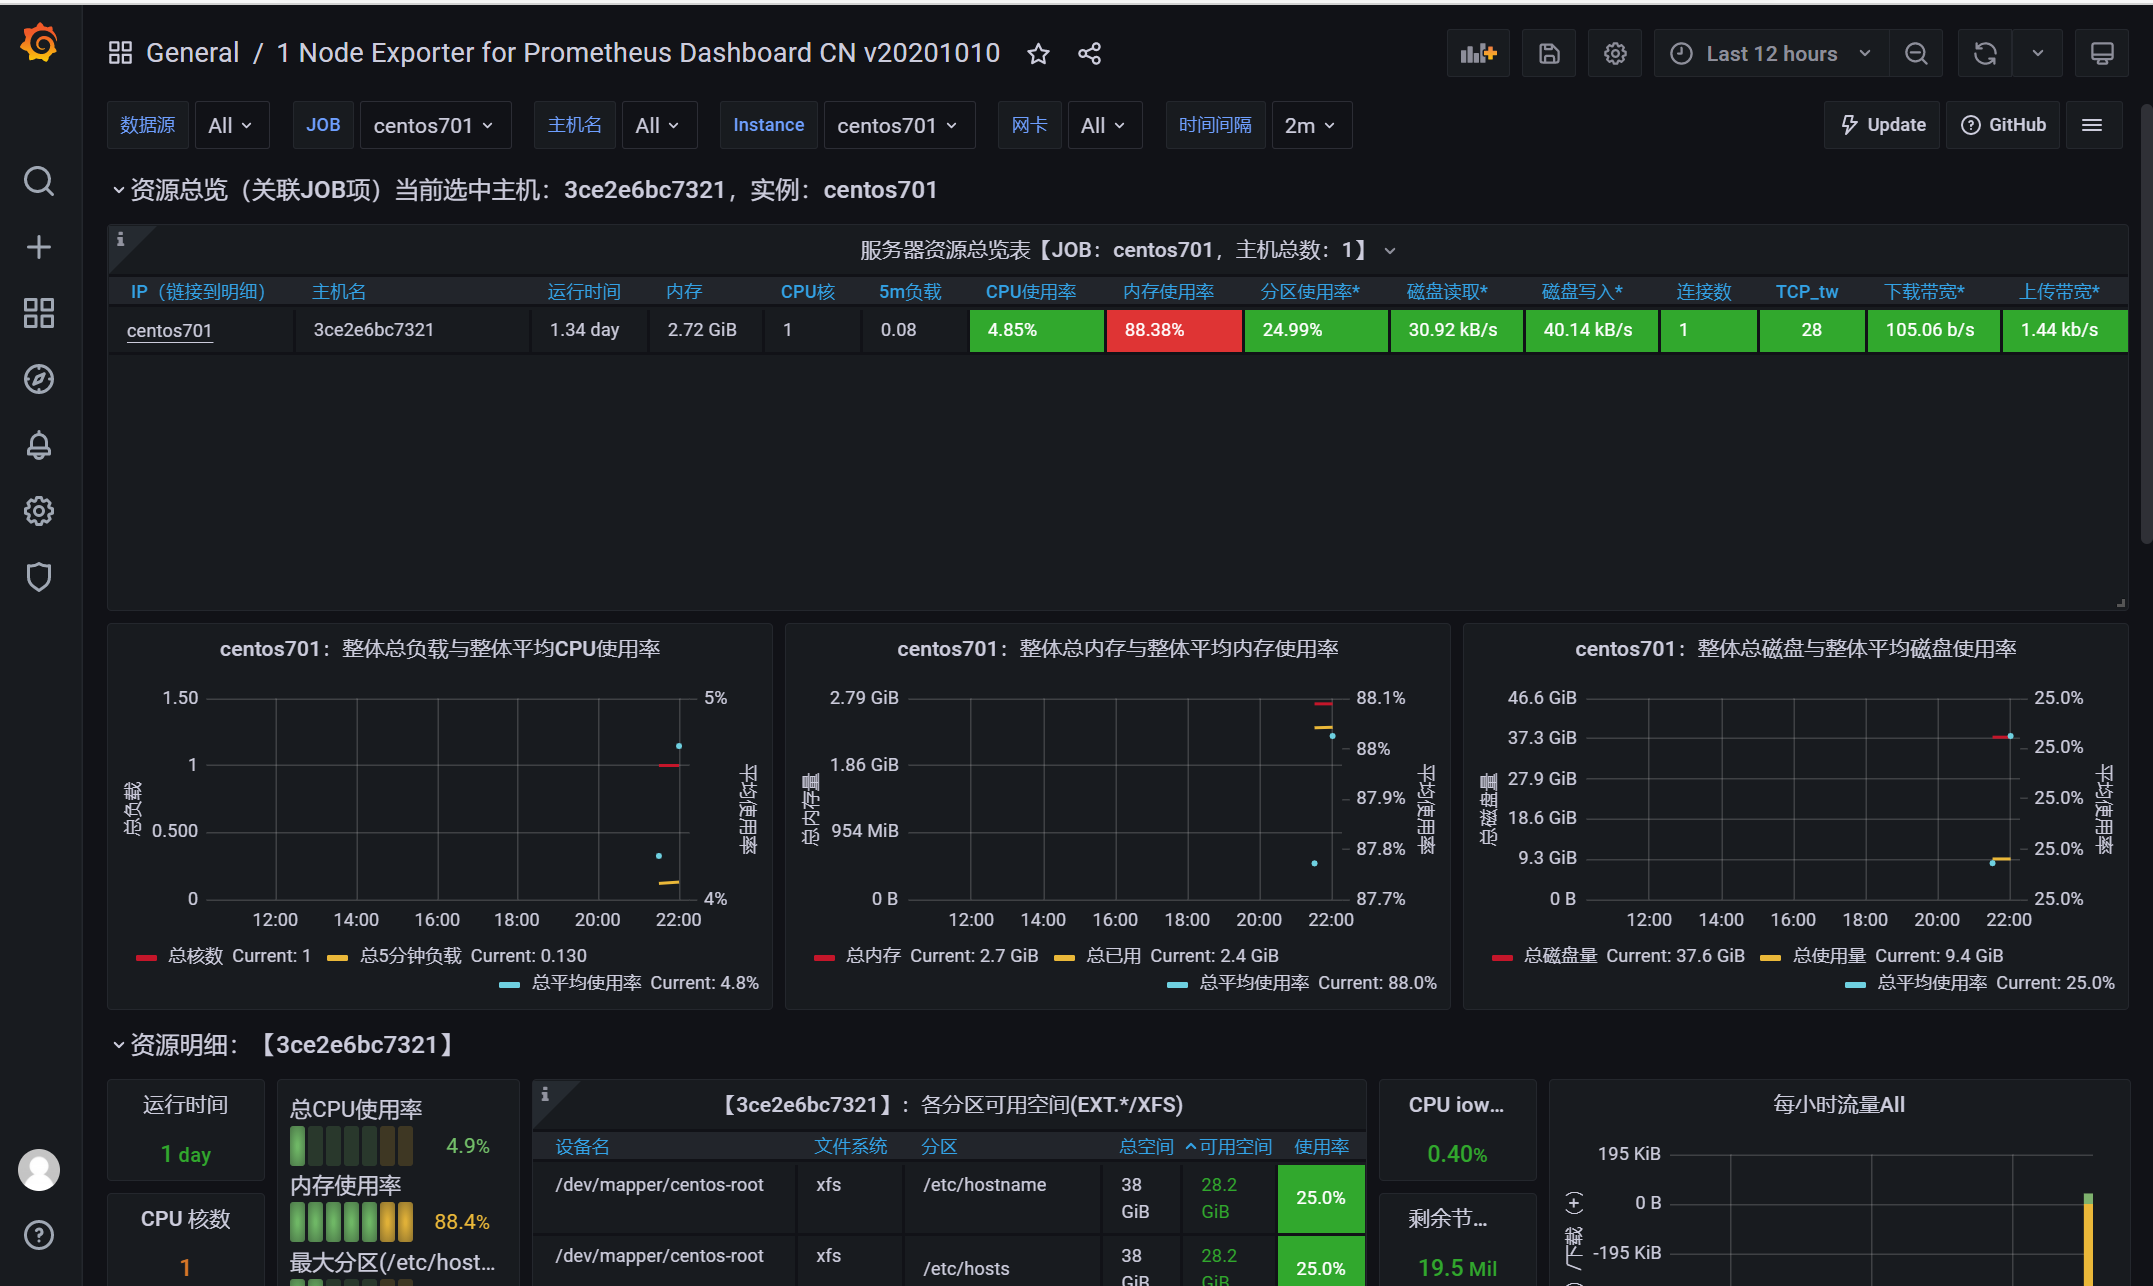The width and height of the screenshot is (2153, 1286).
Task: Click the 运行时间 1 day stat panel
Action: point(186,1130)
